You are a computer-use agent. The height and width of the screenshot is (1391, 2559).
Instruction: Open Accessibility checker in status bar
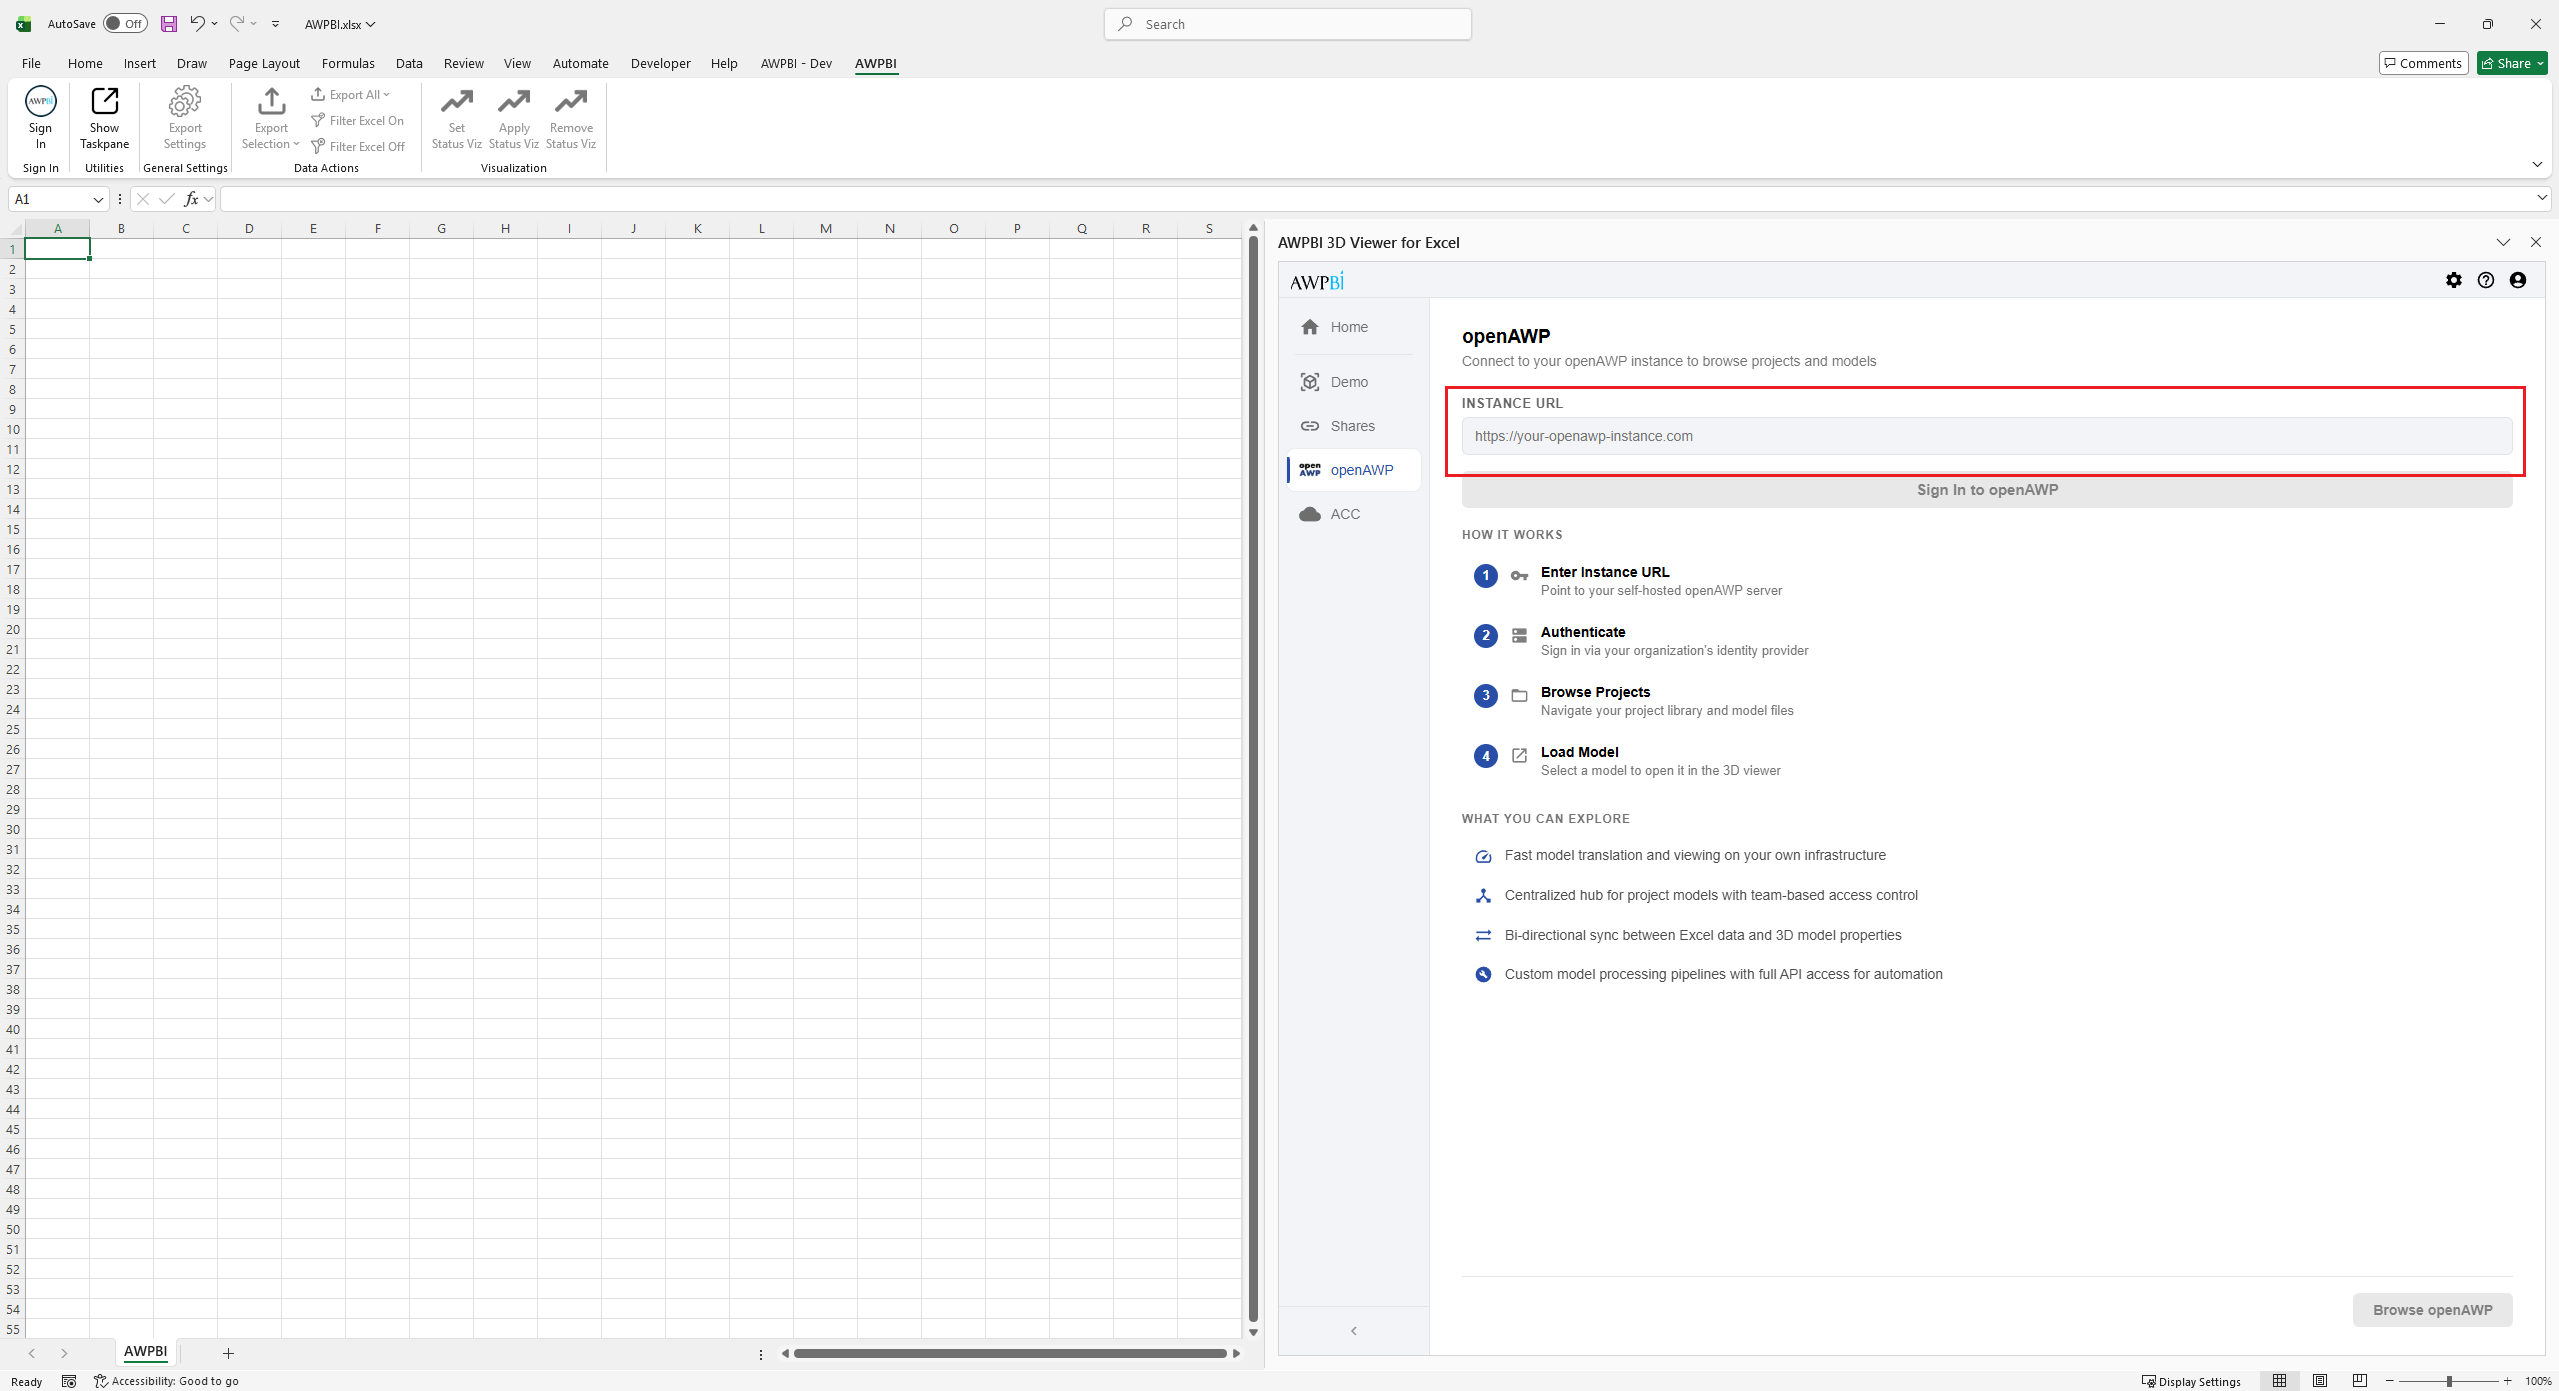pos(167,1381)
